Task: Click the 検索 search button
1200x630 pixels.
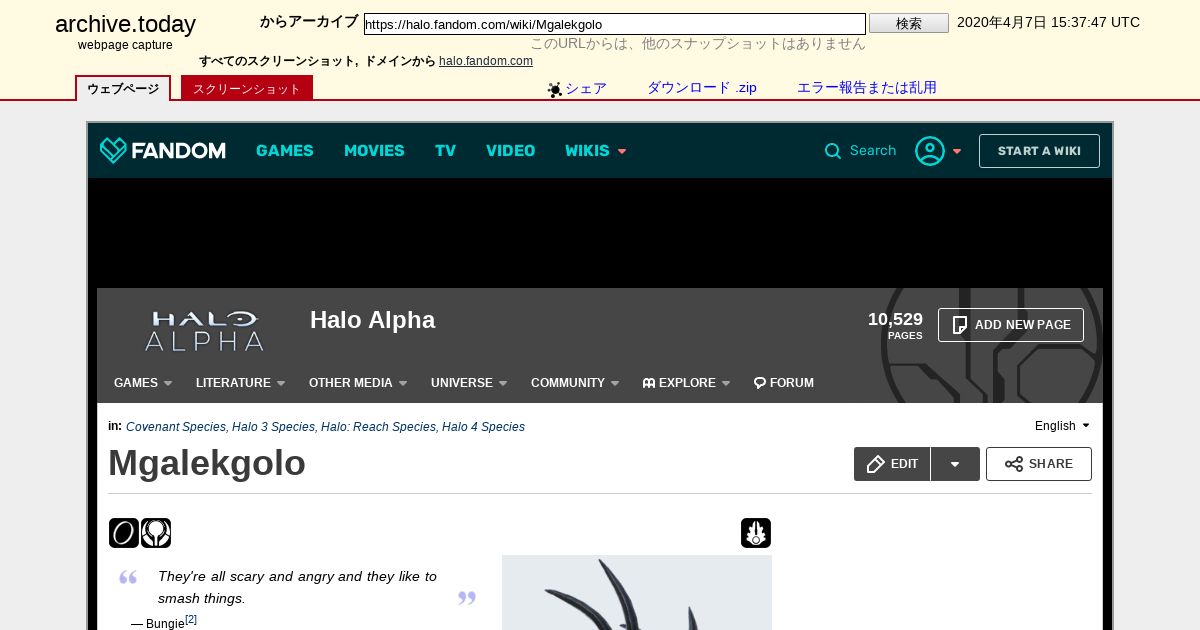Action: (x=909, y=24)
